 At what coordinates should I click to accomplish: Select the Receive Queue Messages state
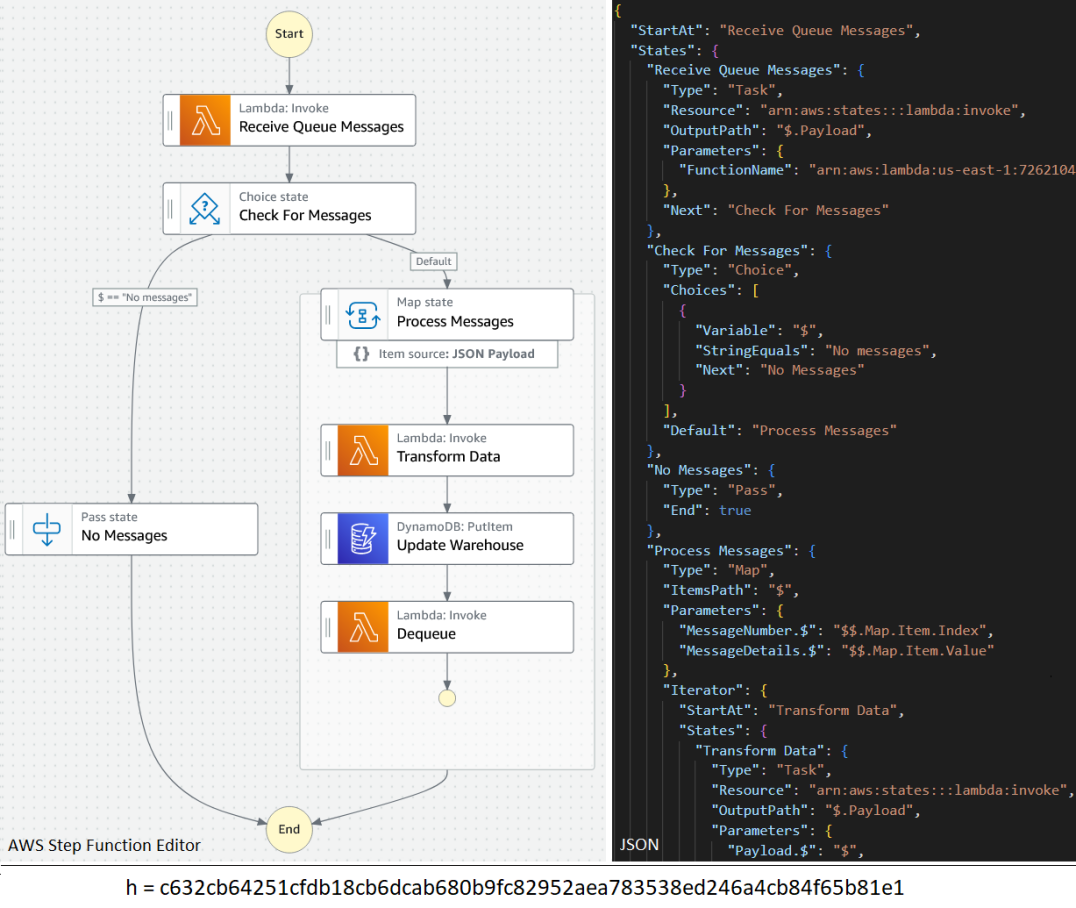click(x=289, y=120)
